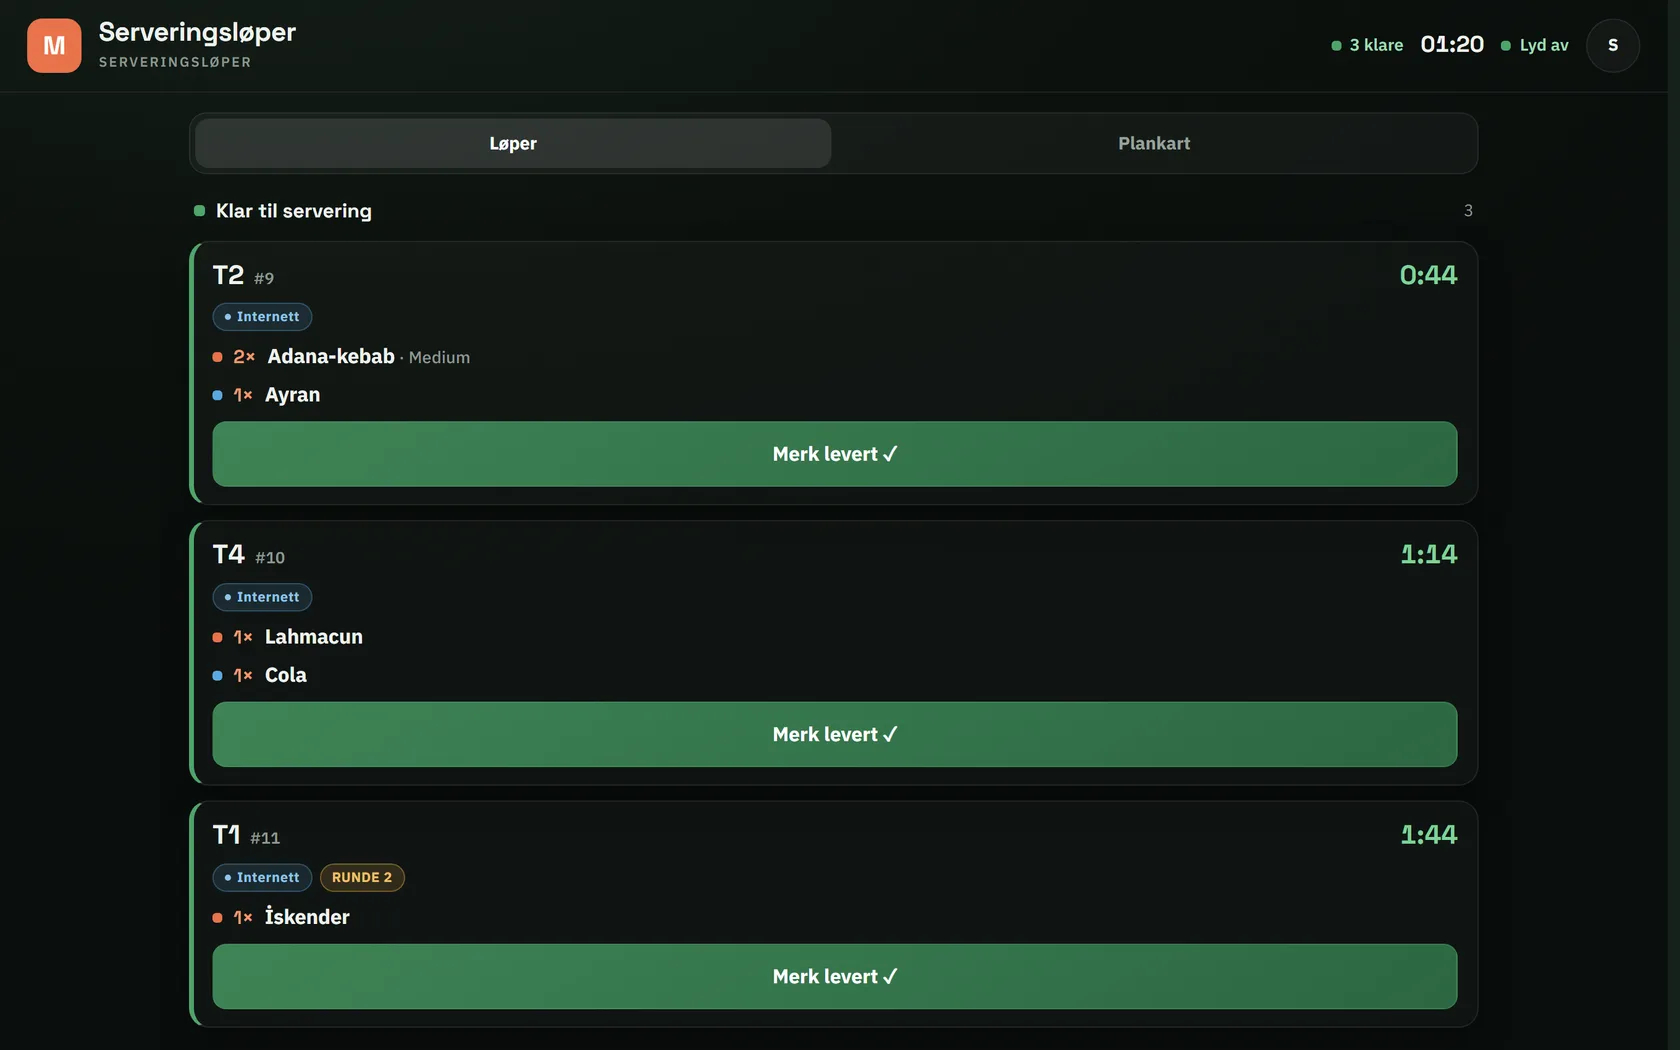Click the Klar til servering section header
The image size is (1680, 1050).
pyautogui.click(x=294, y=211)
